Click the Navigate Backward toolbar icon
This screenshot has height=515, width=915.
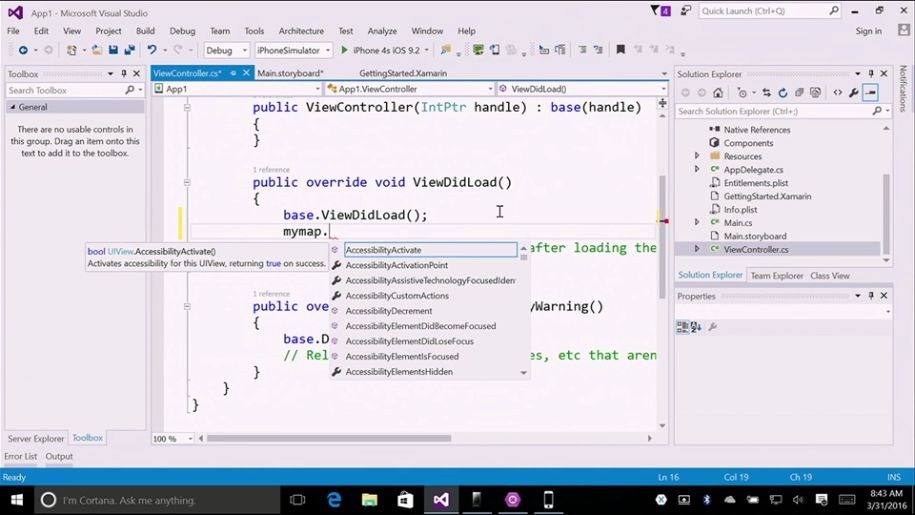tap(23, 50)
